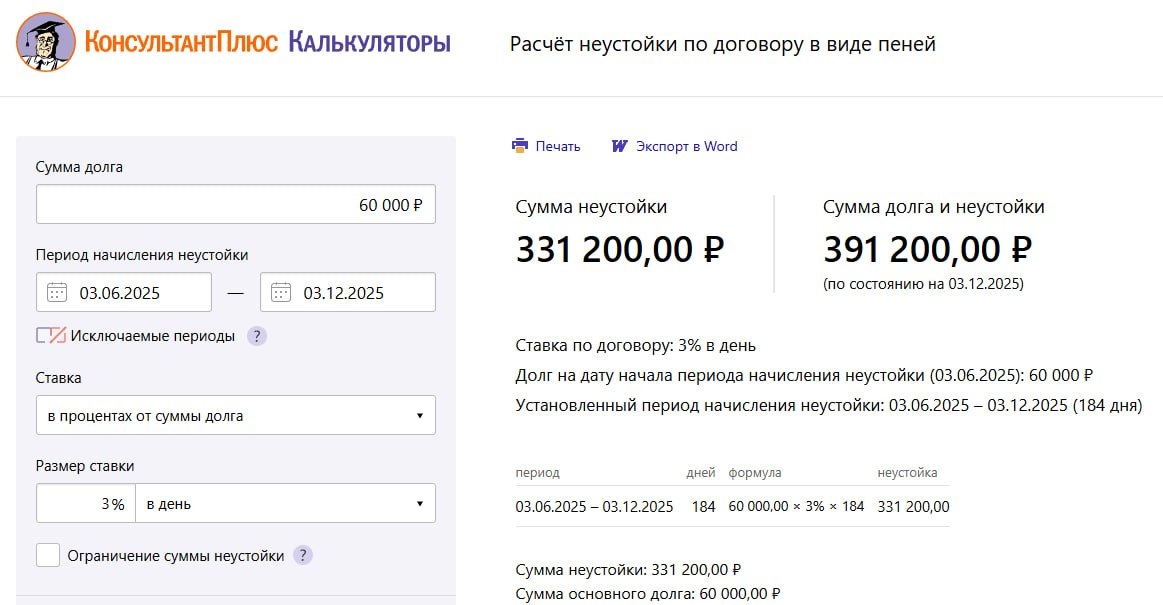Select the print icon before Печать
Screen dimensions: 1163x605
(x=519, y=145)
